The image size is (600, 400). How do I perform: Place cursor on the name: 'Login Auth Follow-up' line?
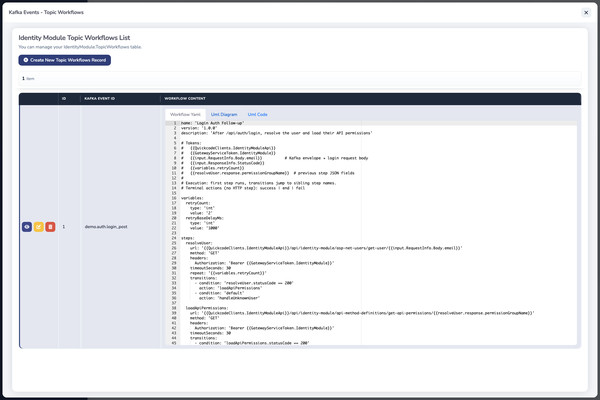pos(212,123)
